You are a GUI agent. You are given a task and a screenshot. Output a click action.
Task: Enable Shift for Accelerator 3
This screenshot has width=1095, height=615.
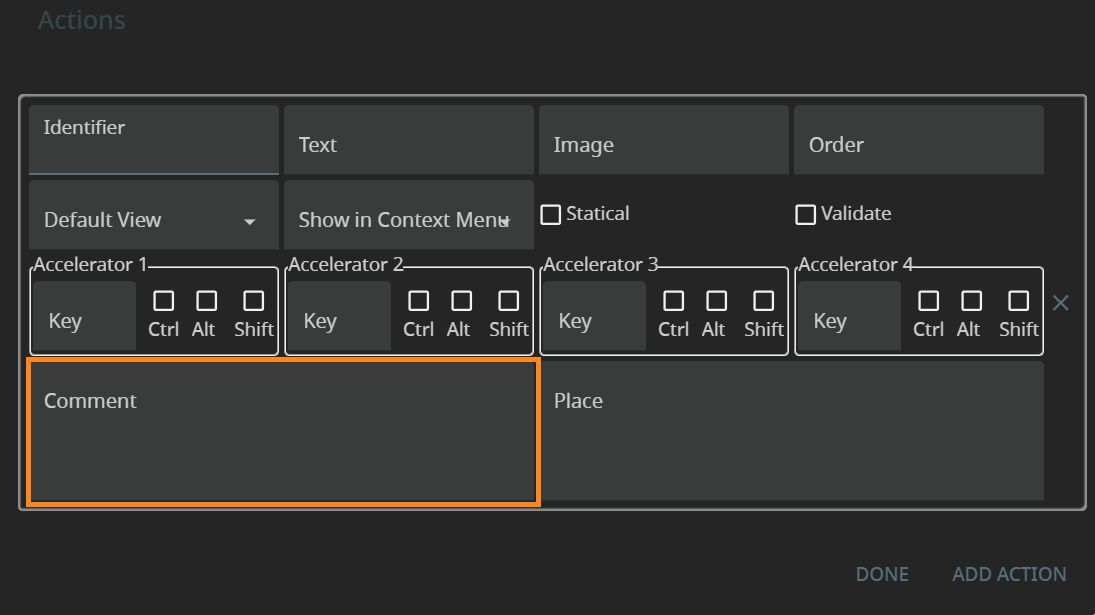pos(764,301)
